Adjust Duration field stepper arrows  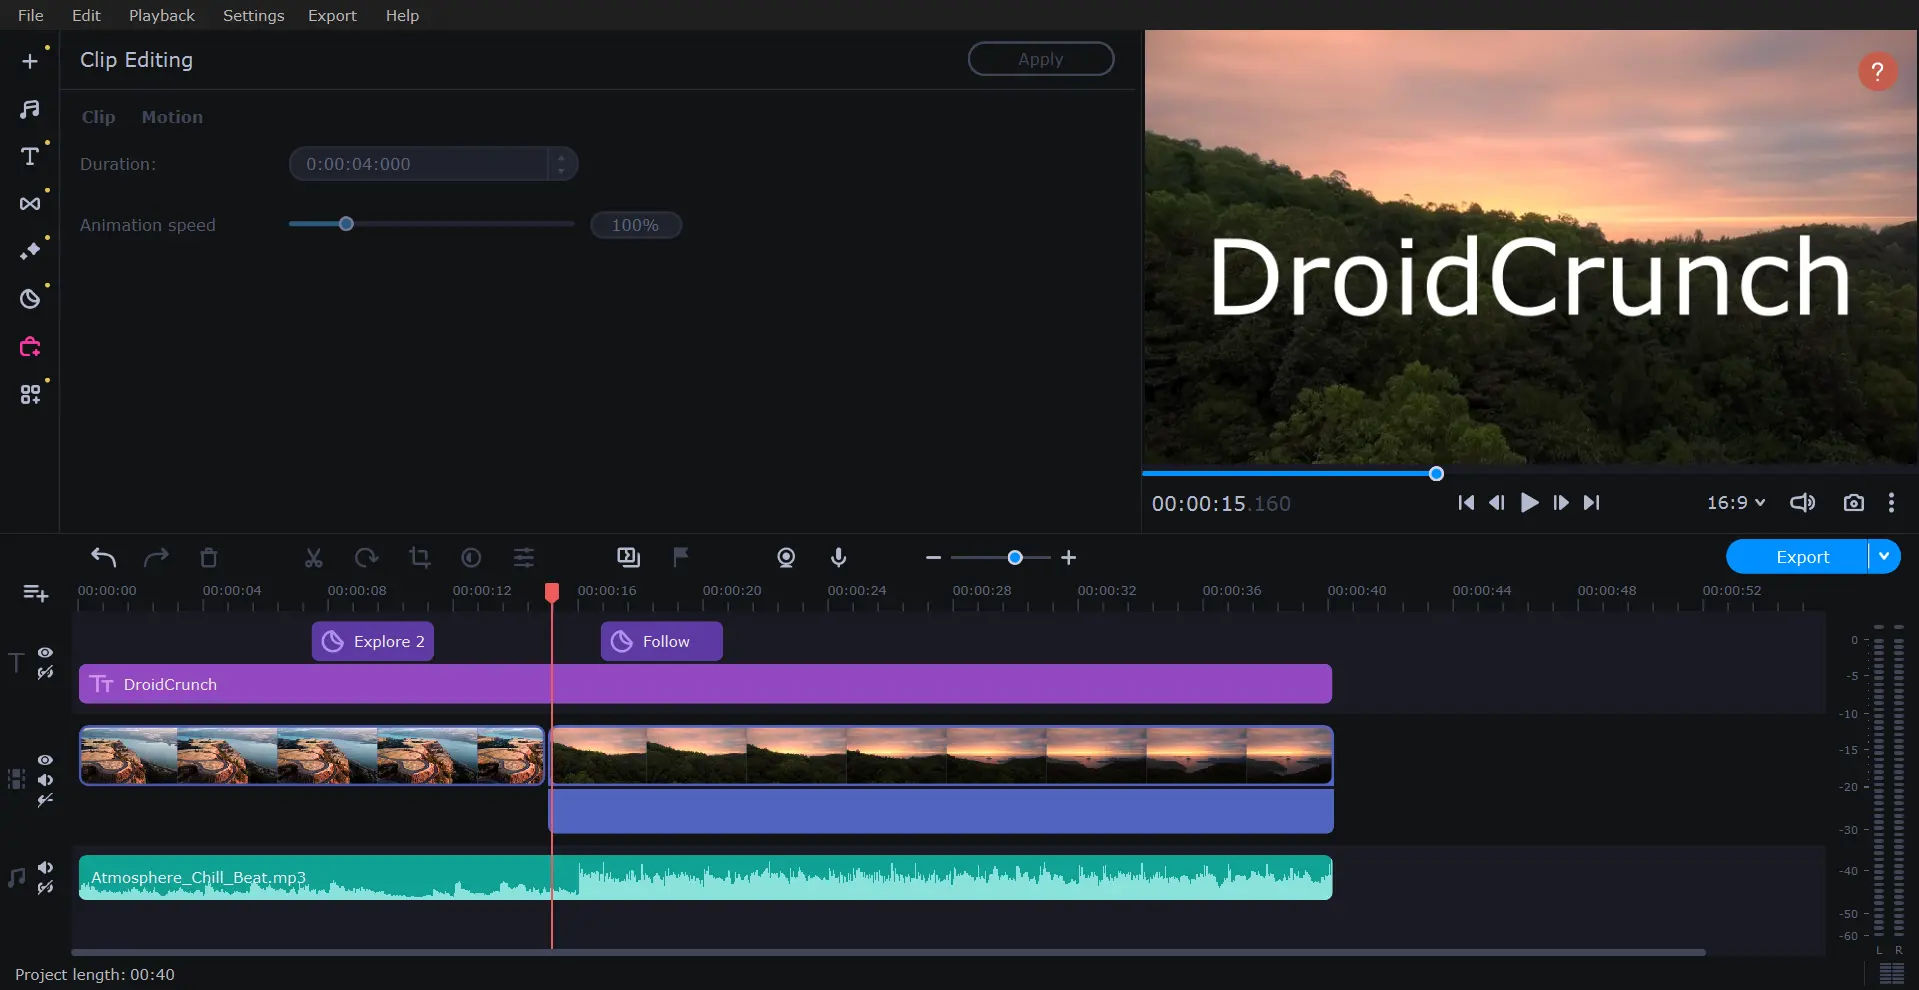561,164
